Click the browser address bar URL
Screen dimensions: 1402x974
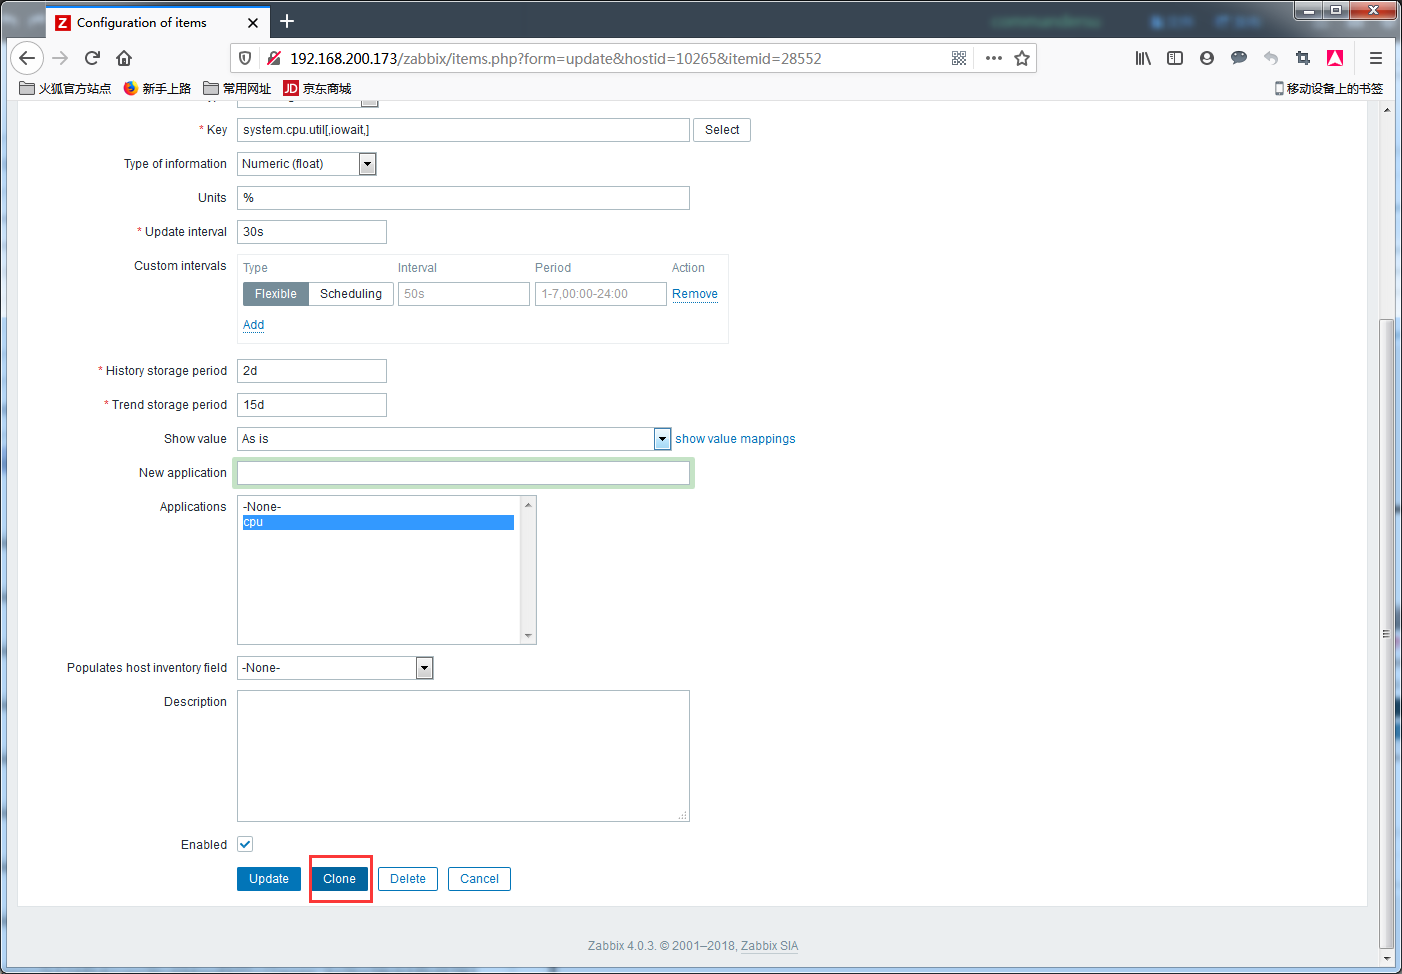[556, 58]
